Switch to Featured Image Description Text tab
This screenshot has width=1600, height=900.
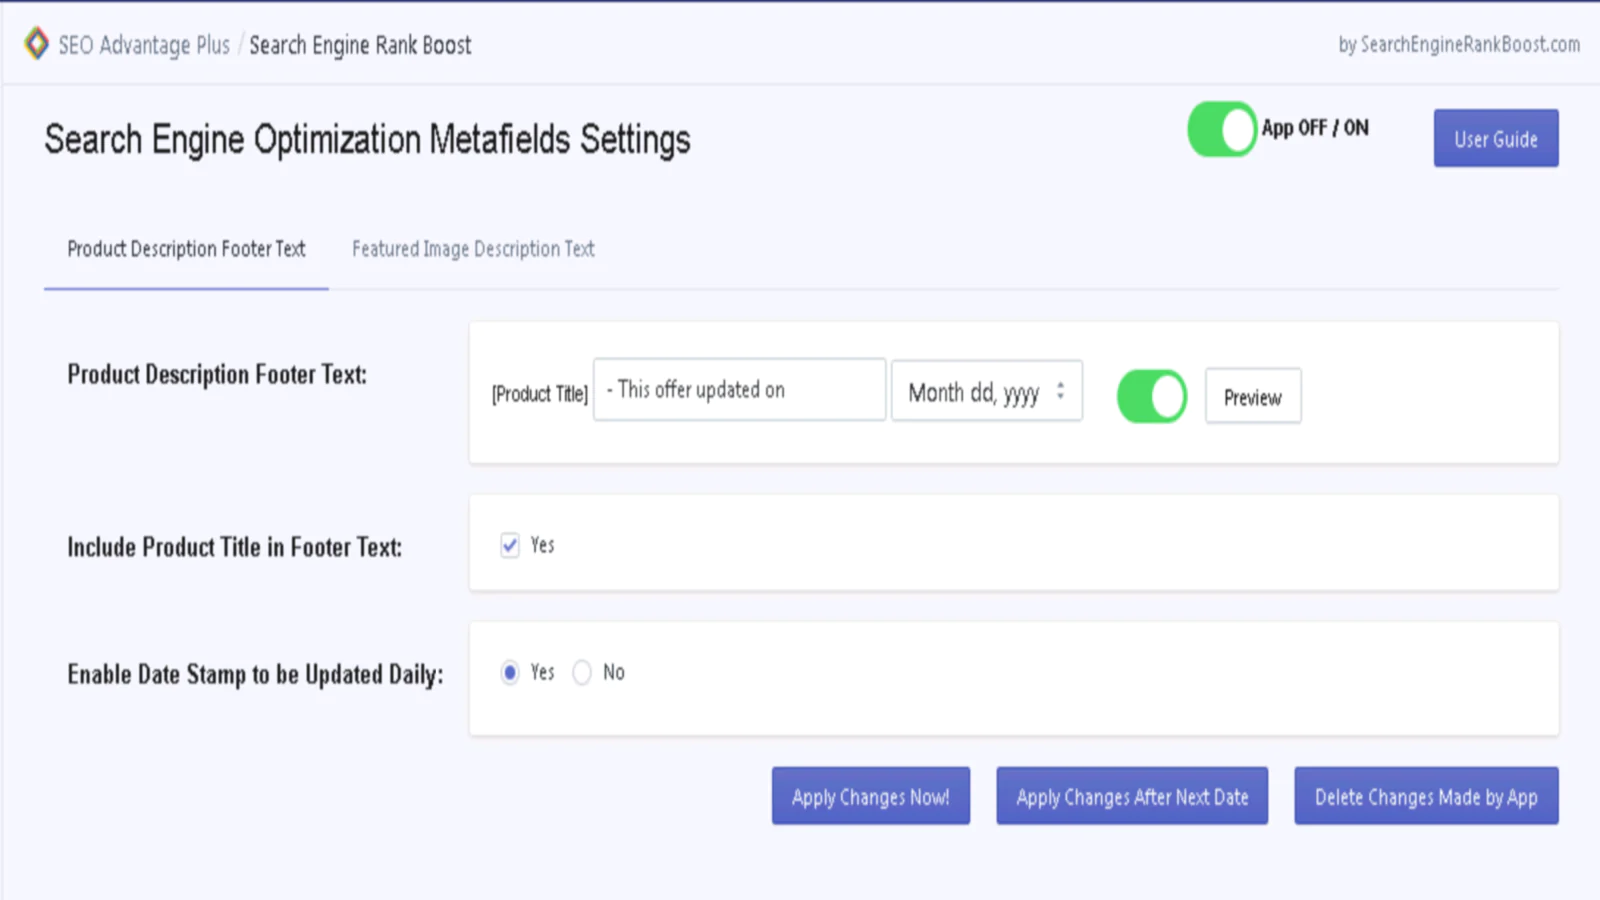click(x=473, y=249)
